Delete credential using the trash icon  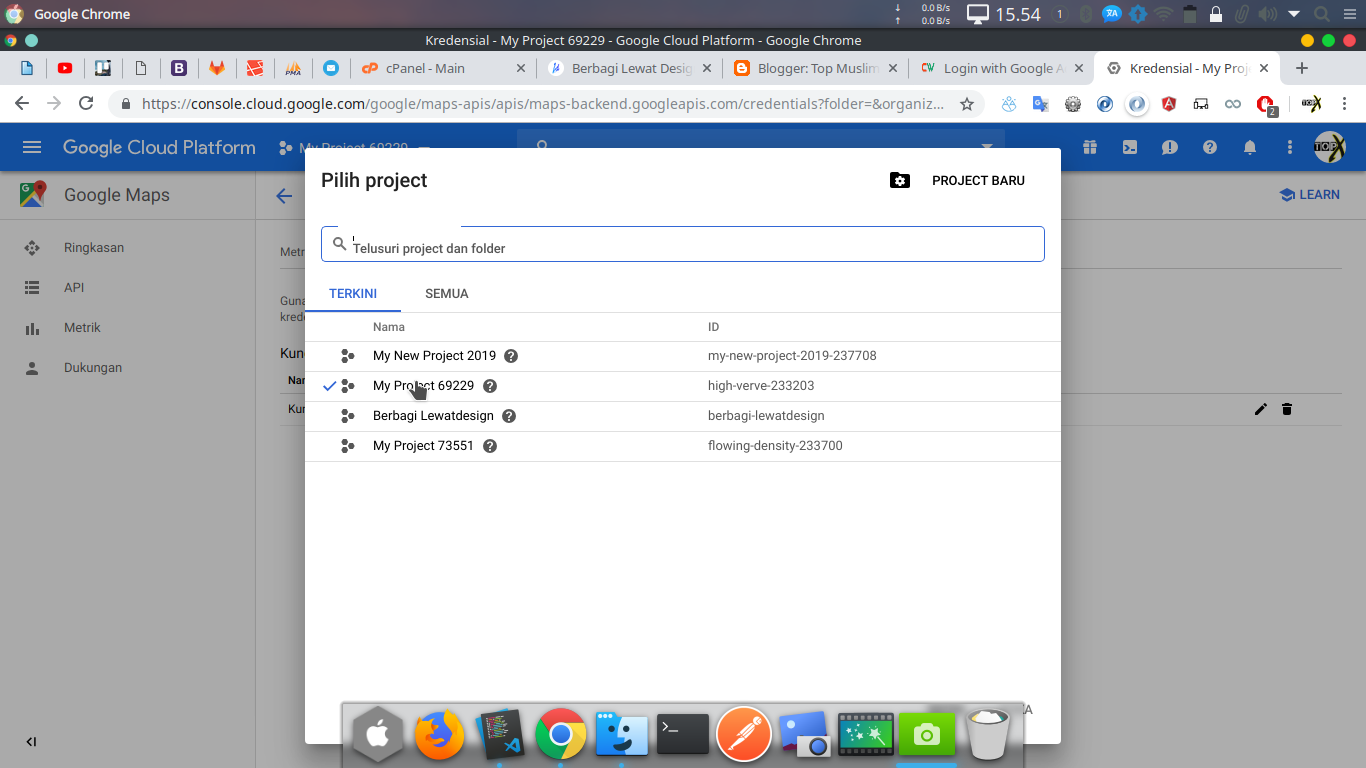(x=1287, y=409)
